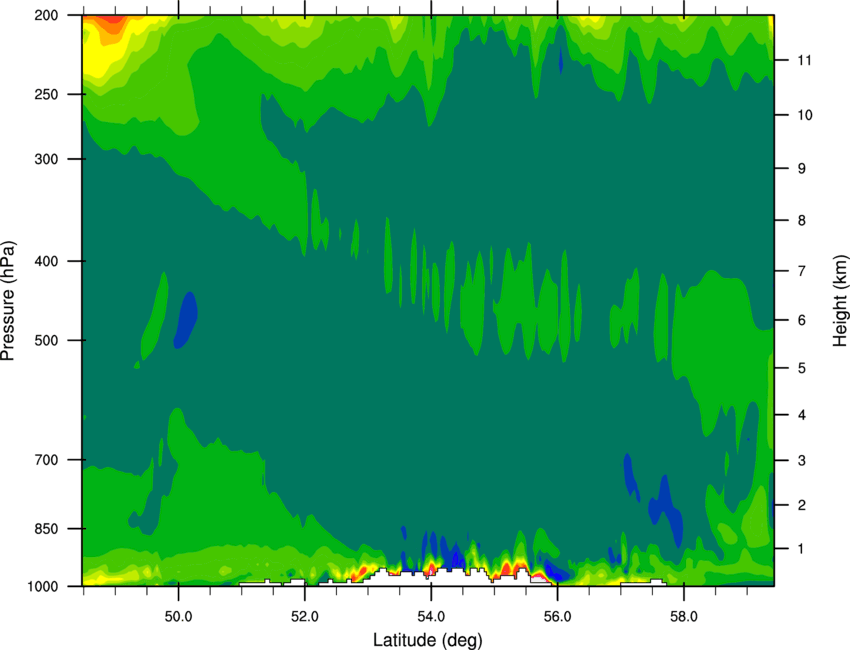Click the 'Latitude (deg)' axis title

[428, 640]
